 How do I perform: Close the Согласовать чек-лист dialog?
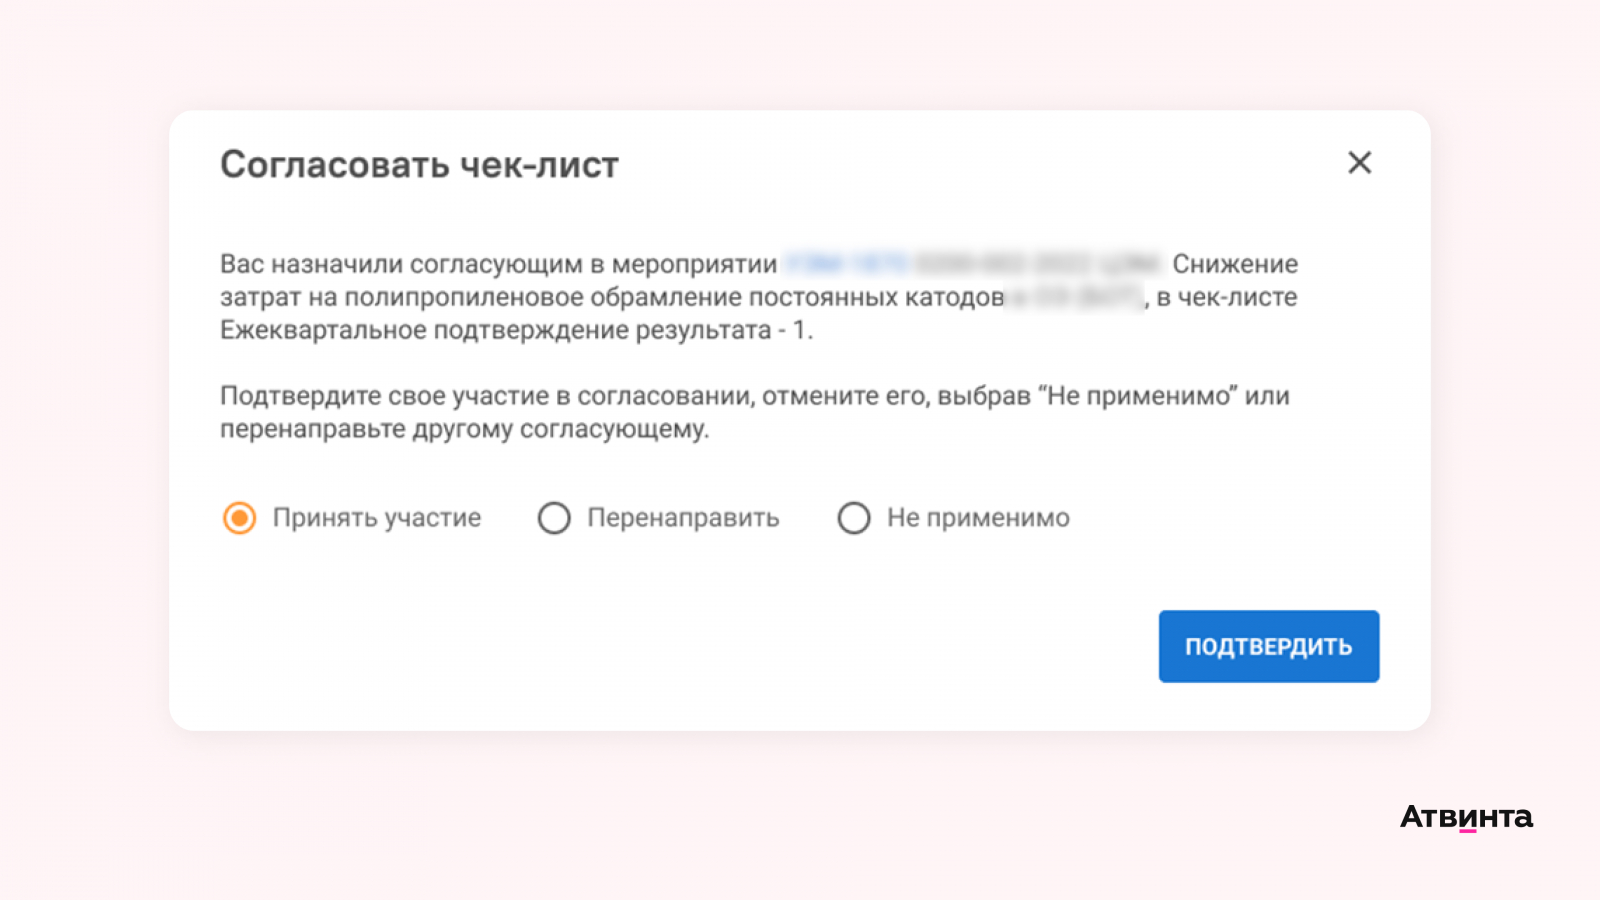pos(1359,163)
